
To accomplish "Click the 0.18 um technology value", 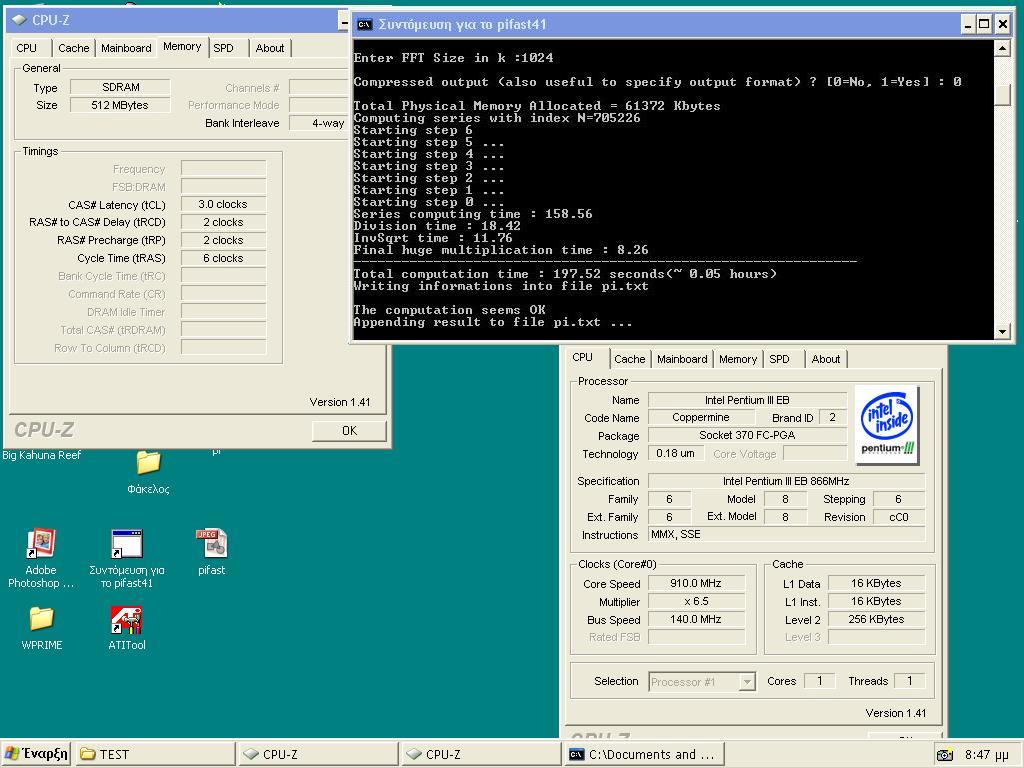I will click(676, 453).
